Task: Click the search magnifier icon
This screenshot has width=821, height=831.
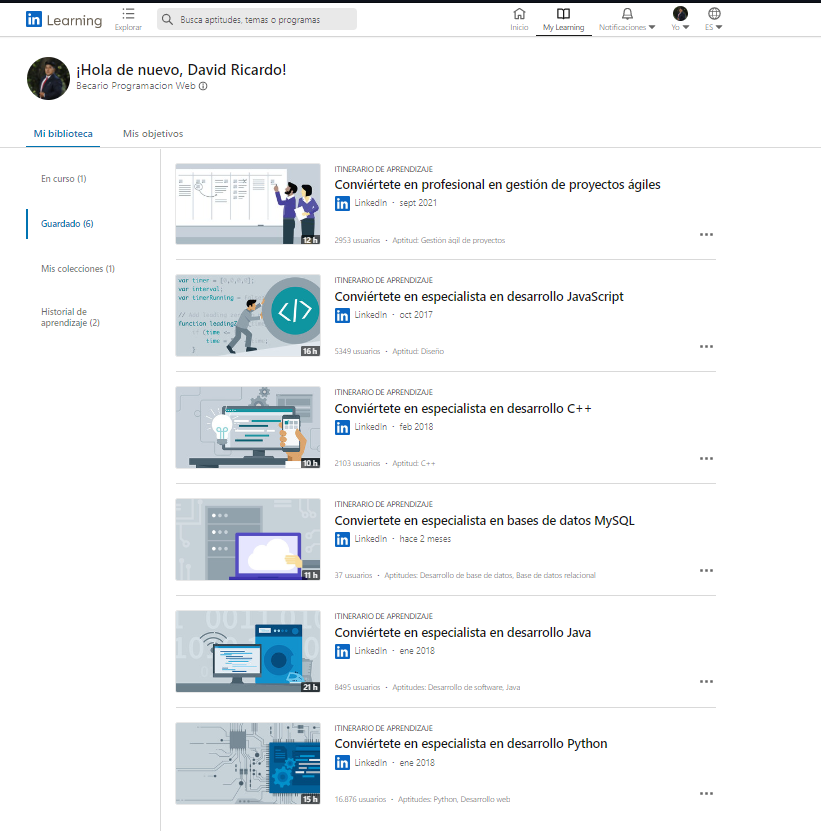Action: (167, 20)
